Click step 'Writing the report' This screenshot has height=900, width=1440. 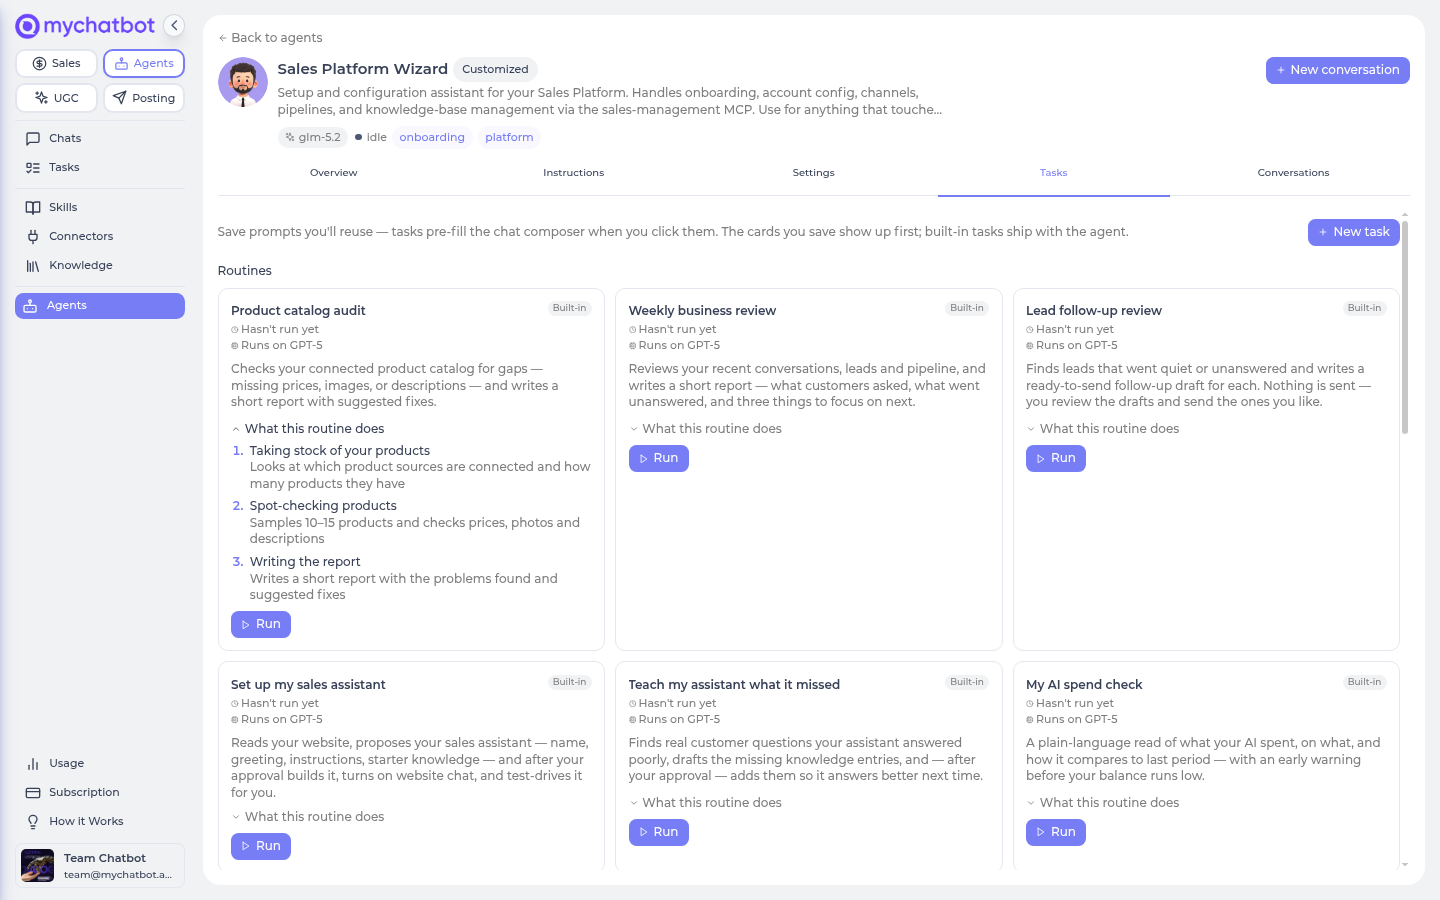305,562
